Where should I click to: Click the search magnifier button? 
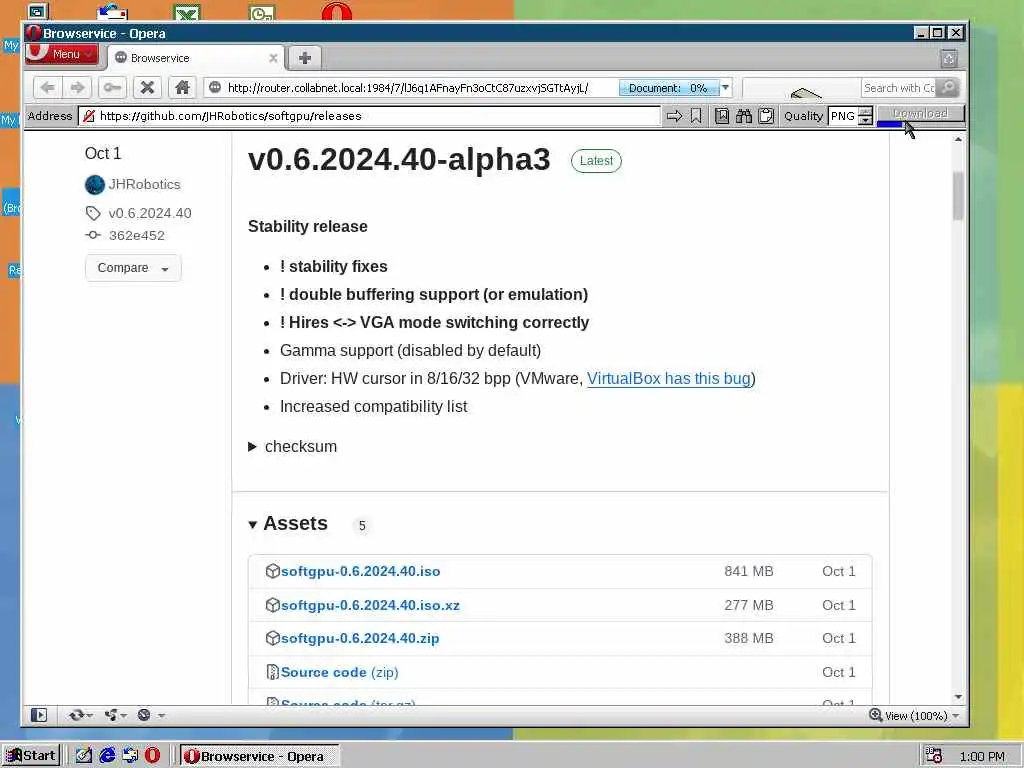(x=948, y=88)
